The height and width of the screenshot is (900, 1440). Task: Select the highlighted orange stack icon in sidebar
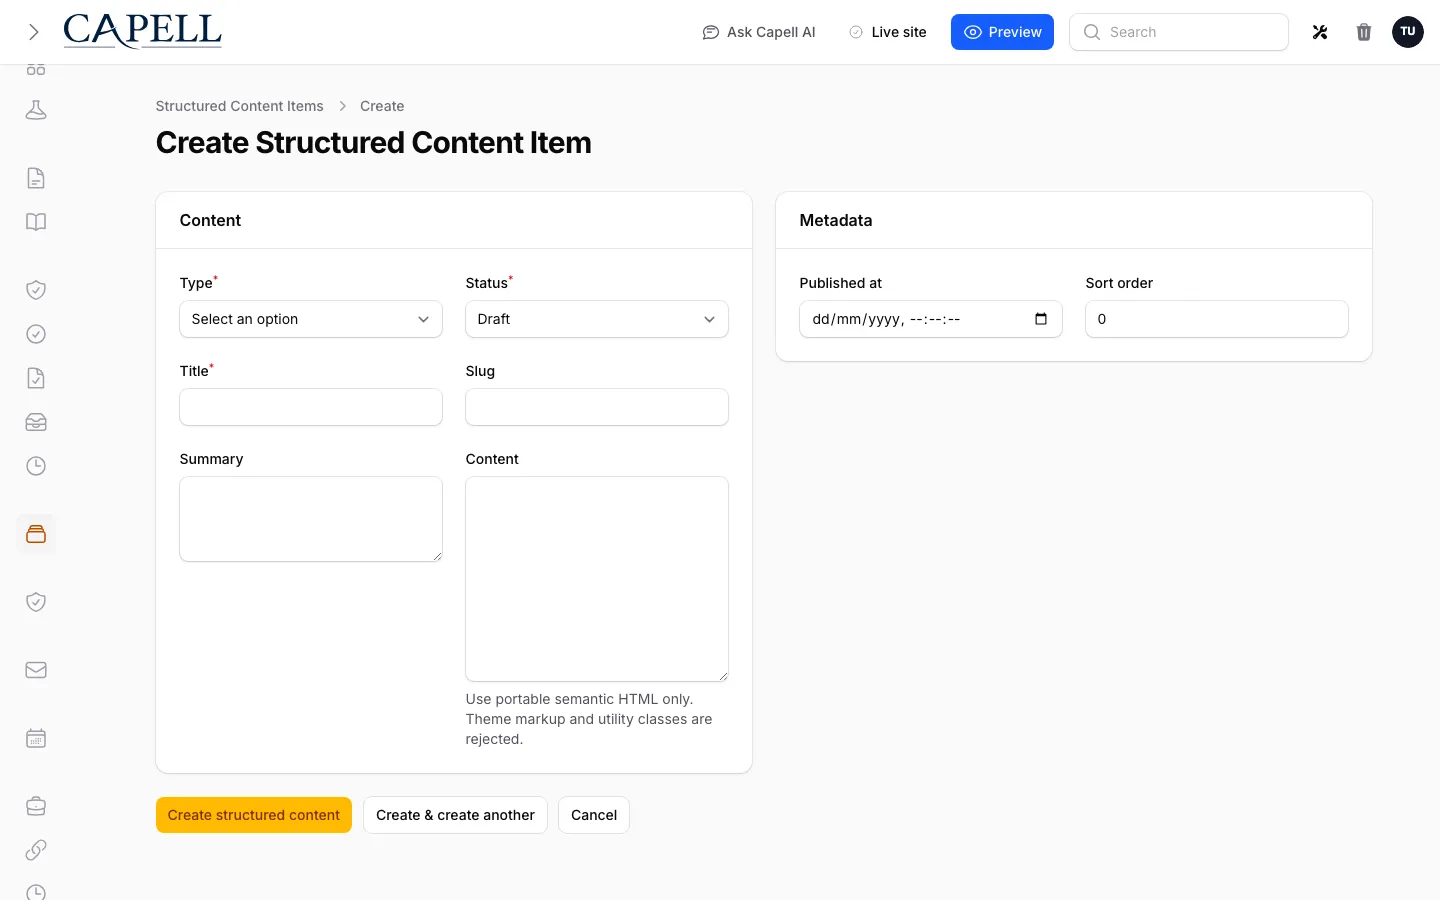click(x=36, y=534)
